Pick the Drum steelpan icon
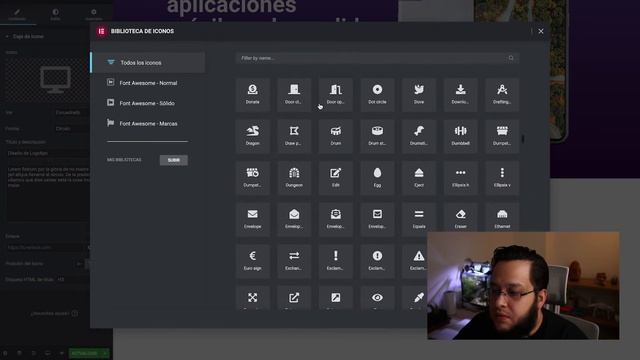 377,136
